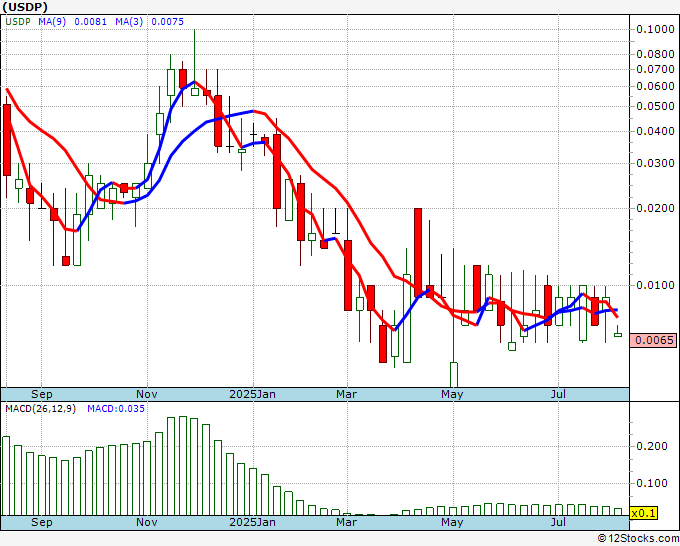Click the 0.100 MACD axis label
This screenshot has width=680, height=546.
pos(651,483)
